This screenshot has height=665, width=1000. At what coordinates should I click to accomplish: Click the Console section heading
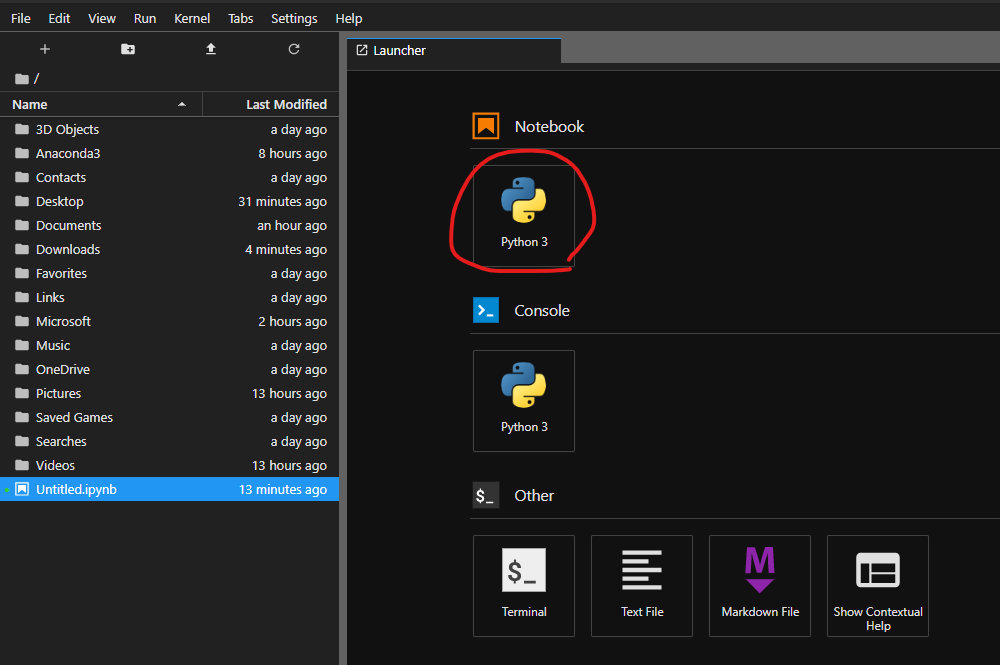click(x=542, y=311)
